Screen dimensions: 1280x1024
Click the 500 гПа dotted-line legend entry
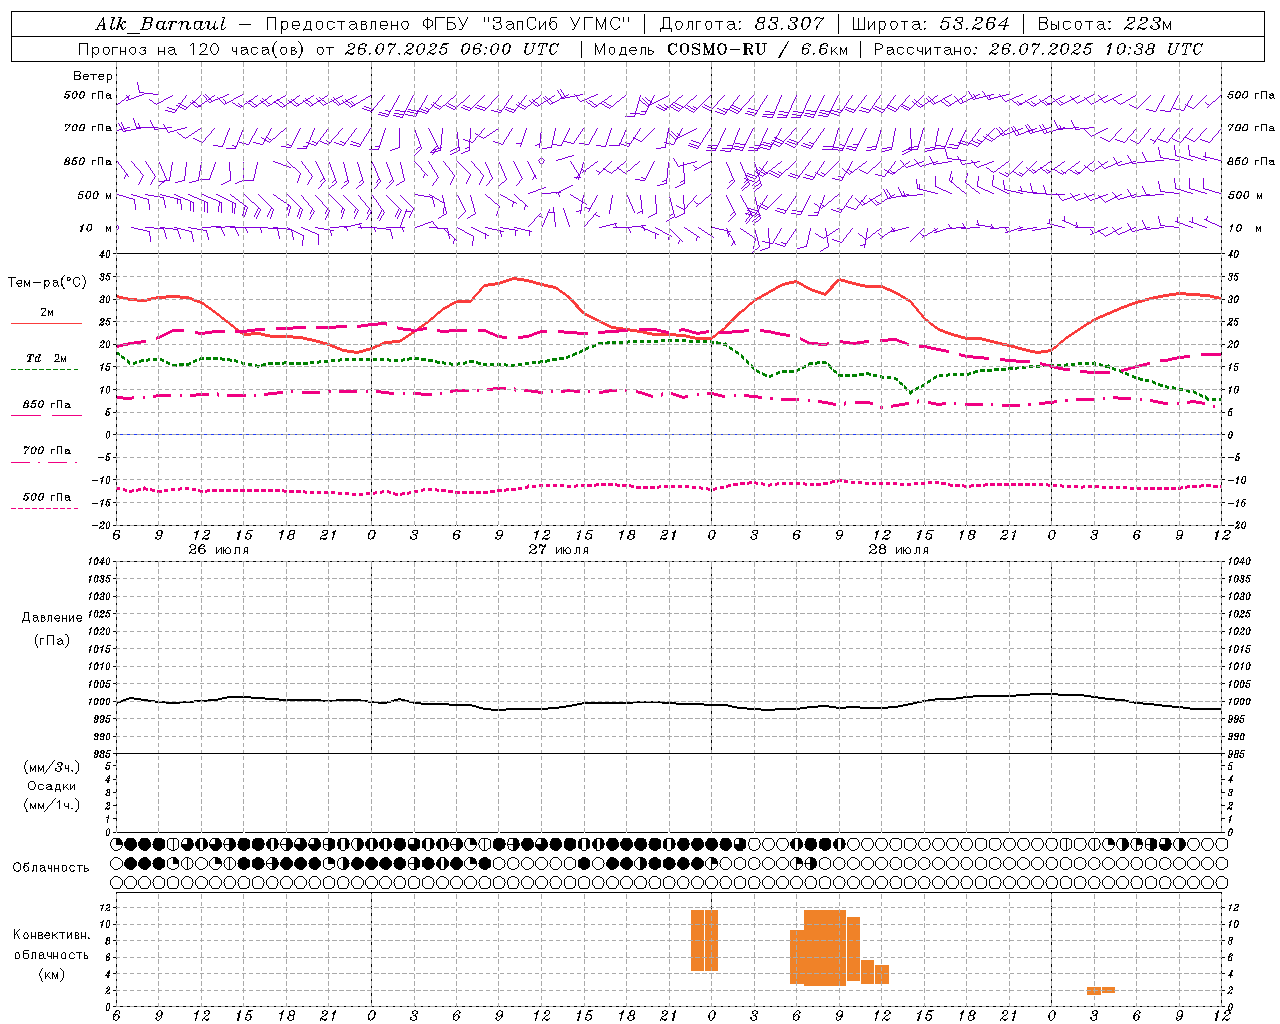pos(47,497)
